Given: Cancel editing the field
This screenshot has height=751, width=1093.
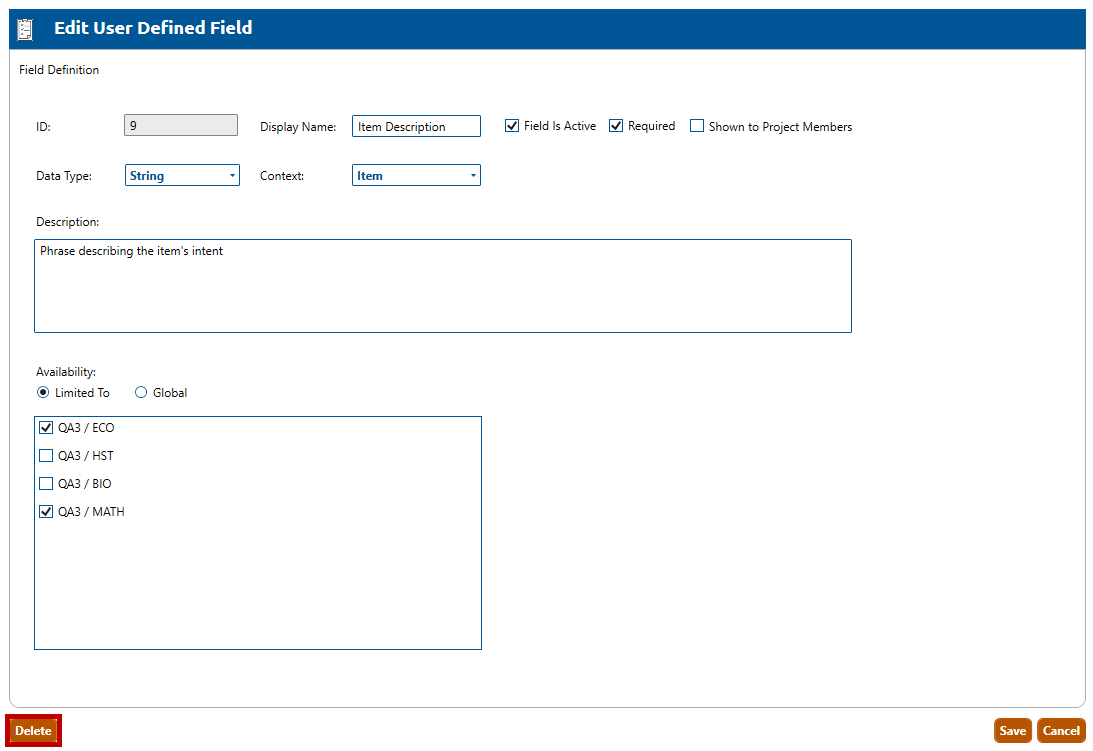Looking at the screenshot, I should pyautogui.click(x=1061, y=731).
